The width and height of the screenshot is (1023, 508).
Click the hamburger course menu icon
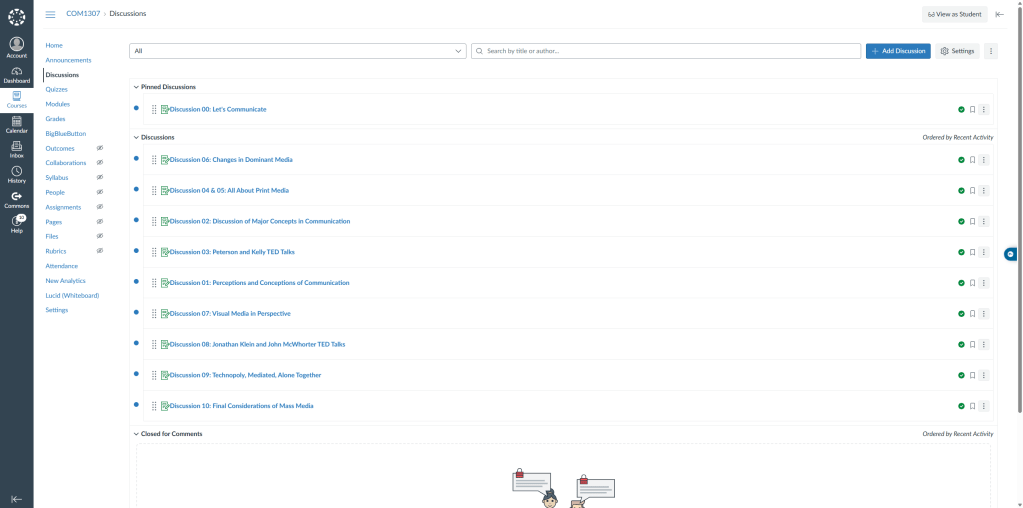[x=51, y=14]
